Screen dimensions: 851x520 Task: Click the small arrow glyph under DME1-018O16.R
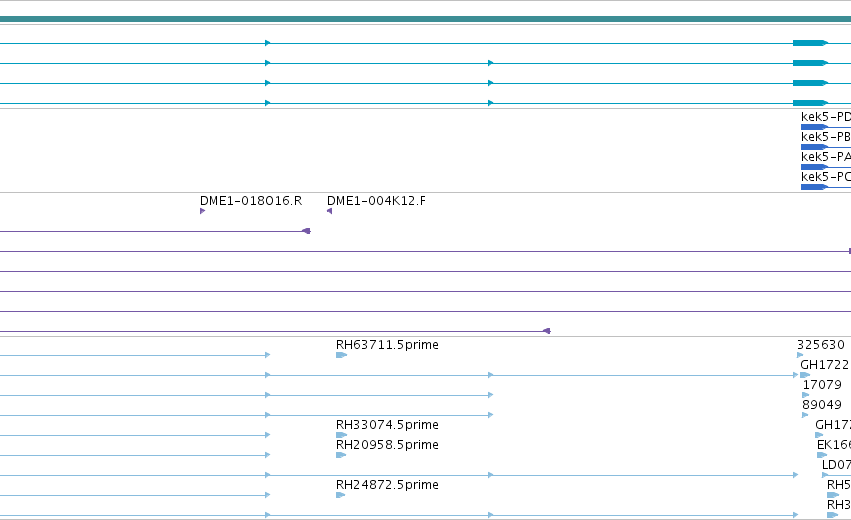pyautogui.click(x=202, y=211)
